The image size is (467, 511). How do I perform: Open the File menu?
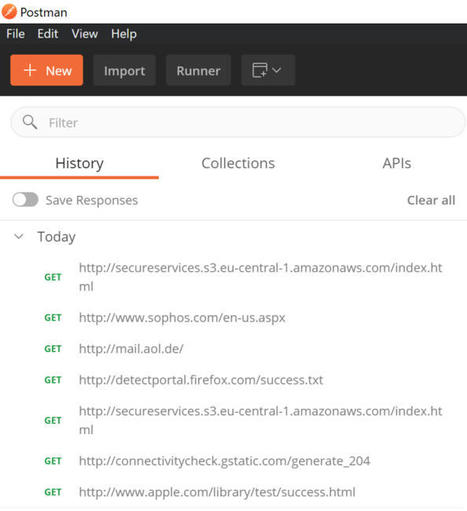click(x=15, y=34)
